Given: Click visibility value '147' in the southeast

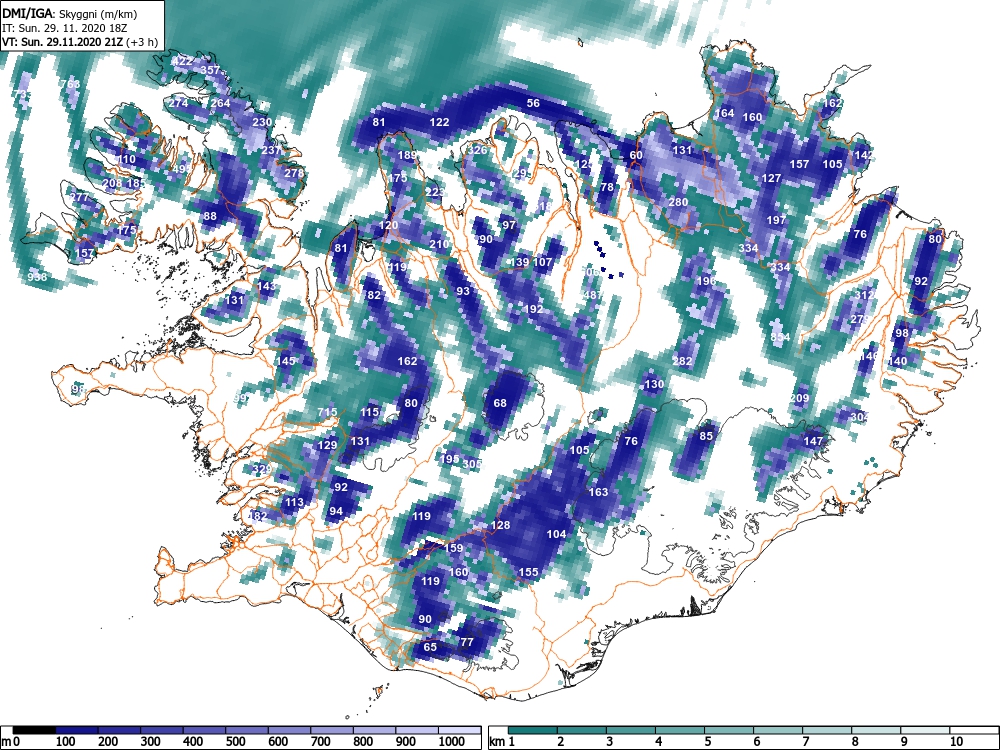Looking at the screenshot, I should tap(813, 441).
